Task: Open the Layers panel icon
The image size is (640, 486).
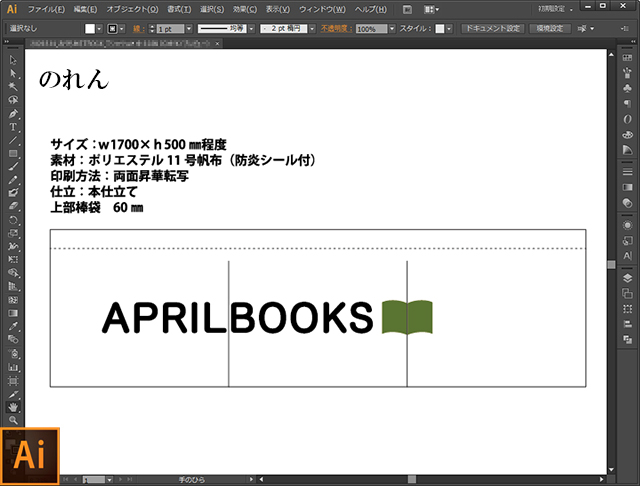Action: coord(627,278)
